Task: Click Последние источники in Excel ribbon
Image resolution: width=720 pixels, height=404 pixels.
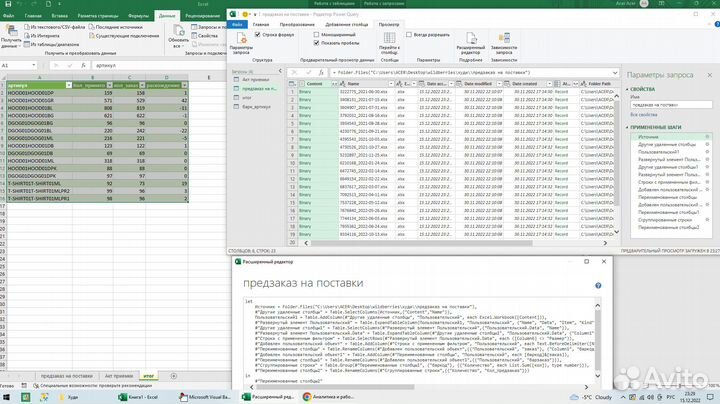Action: pos(116,27)
